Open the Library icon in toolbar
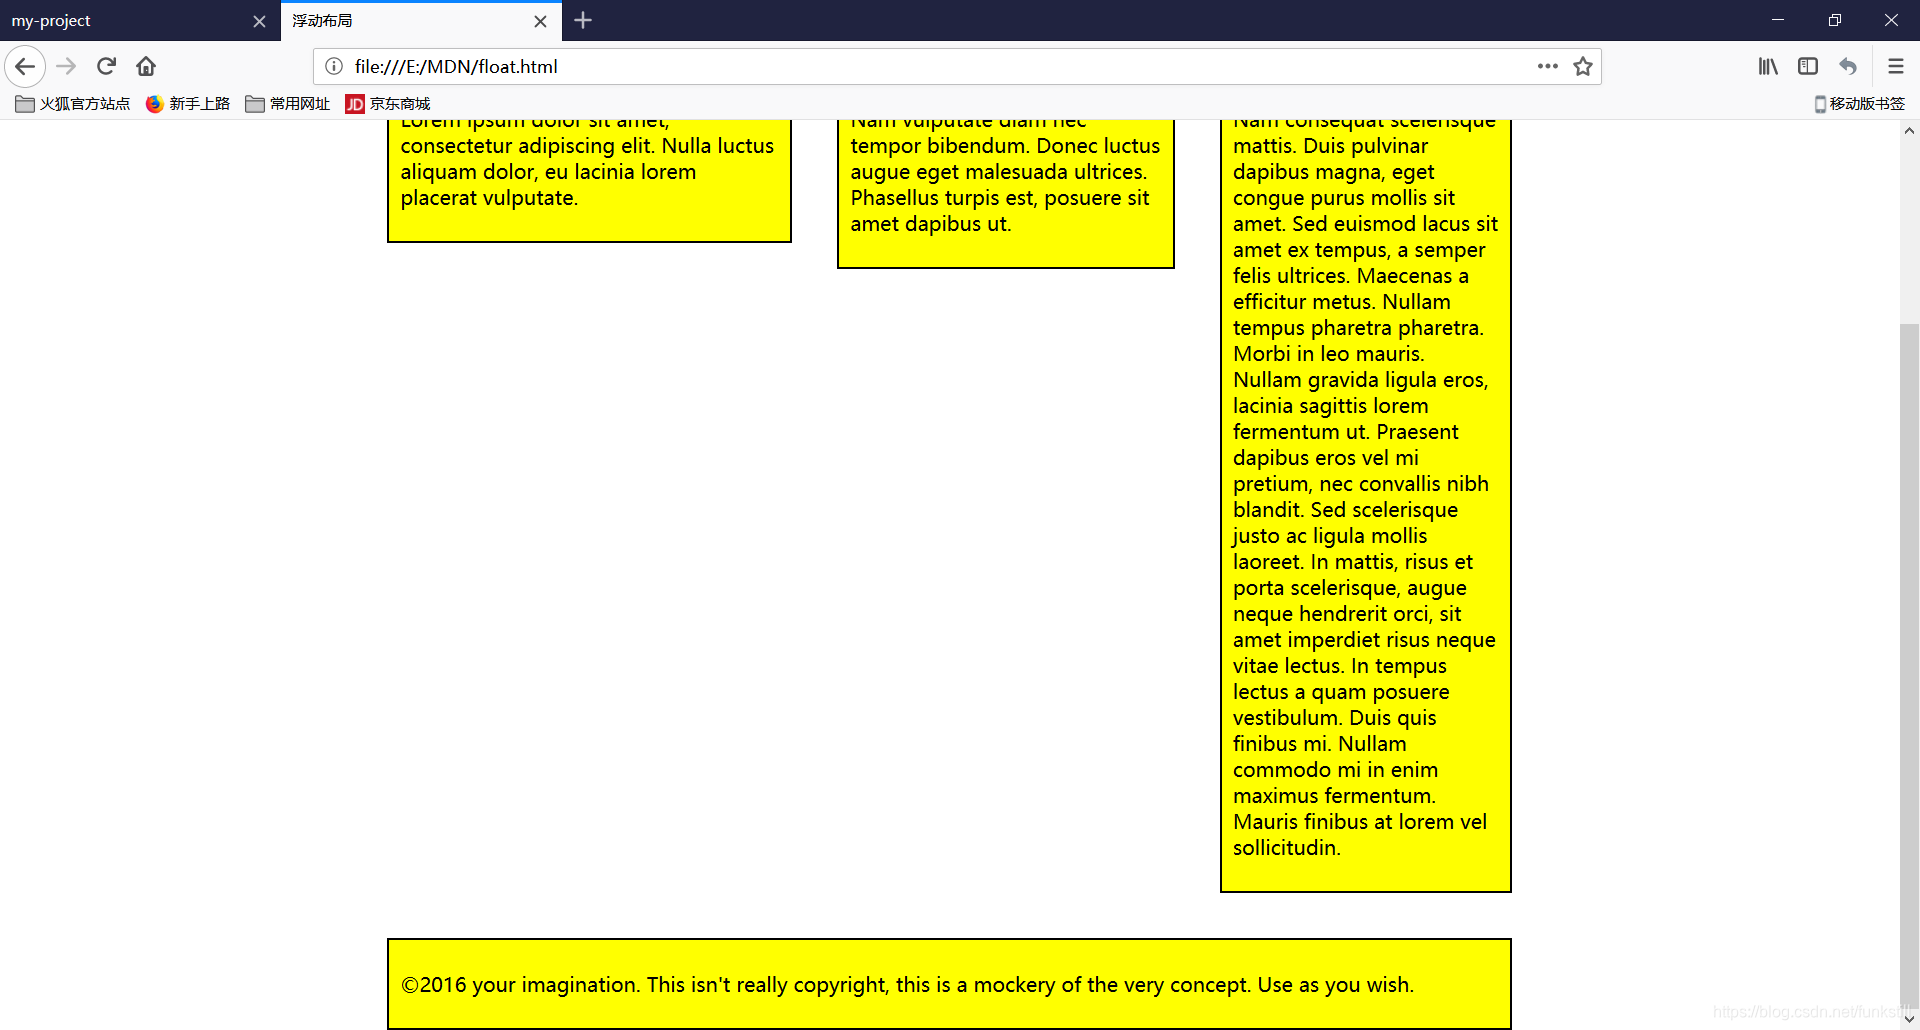This screenshot has height=1030, width=1920. pyautogui.click(x=1768, y=67)
